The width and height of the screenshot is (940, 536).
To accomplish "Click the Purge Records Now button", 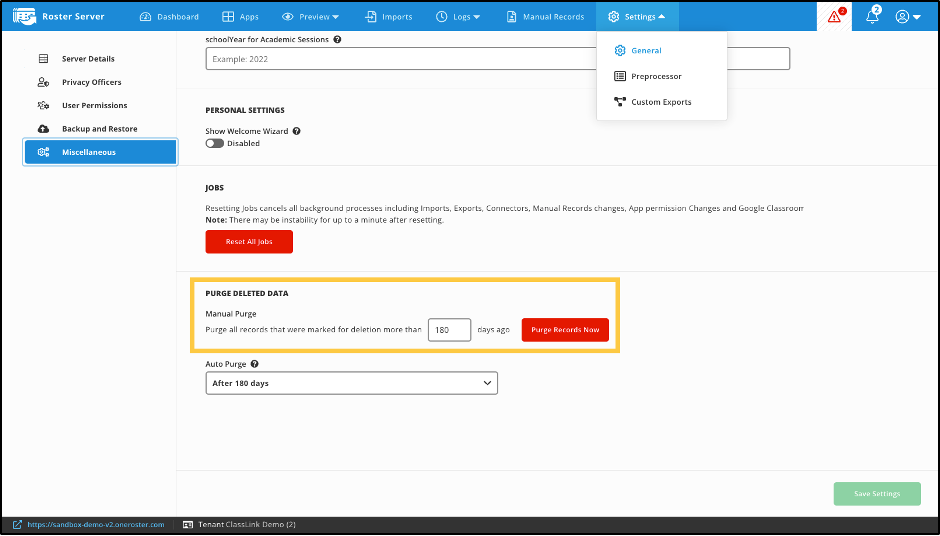I will pos(565,330).
